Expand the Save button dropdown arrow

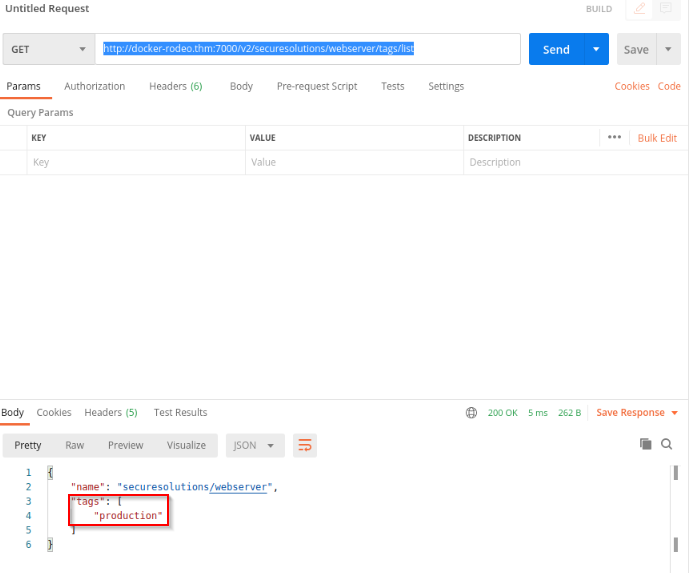point(668,49)
